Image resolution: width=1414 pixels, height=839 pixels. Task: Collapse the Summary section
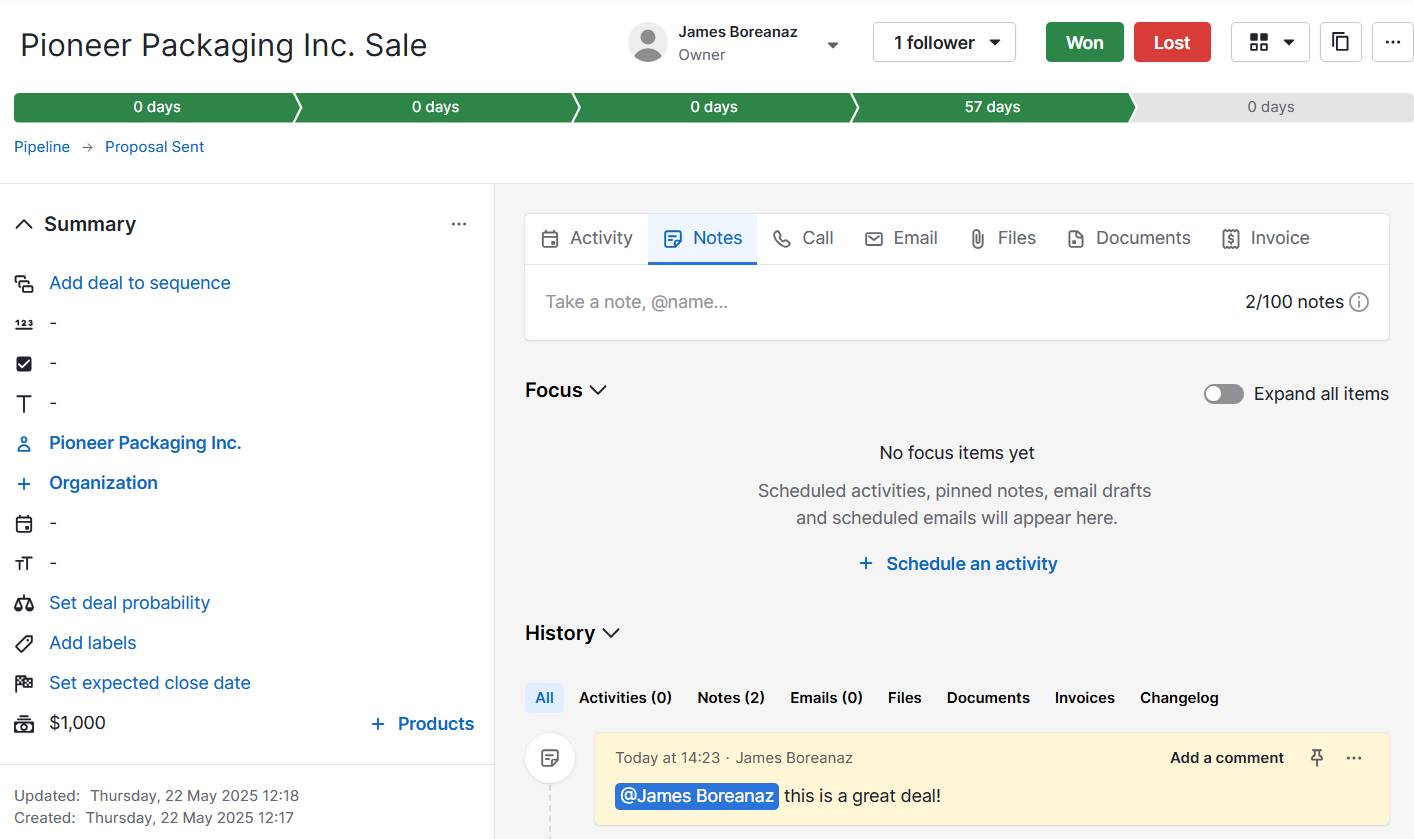22,223
